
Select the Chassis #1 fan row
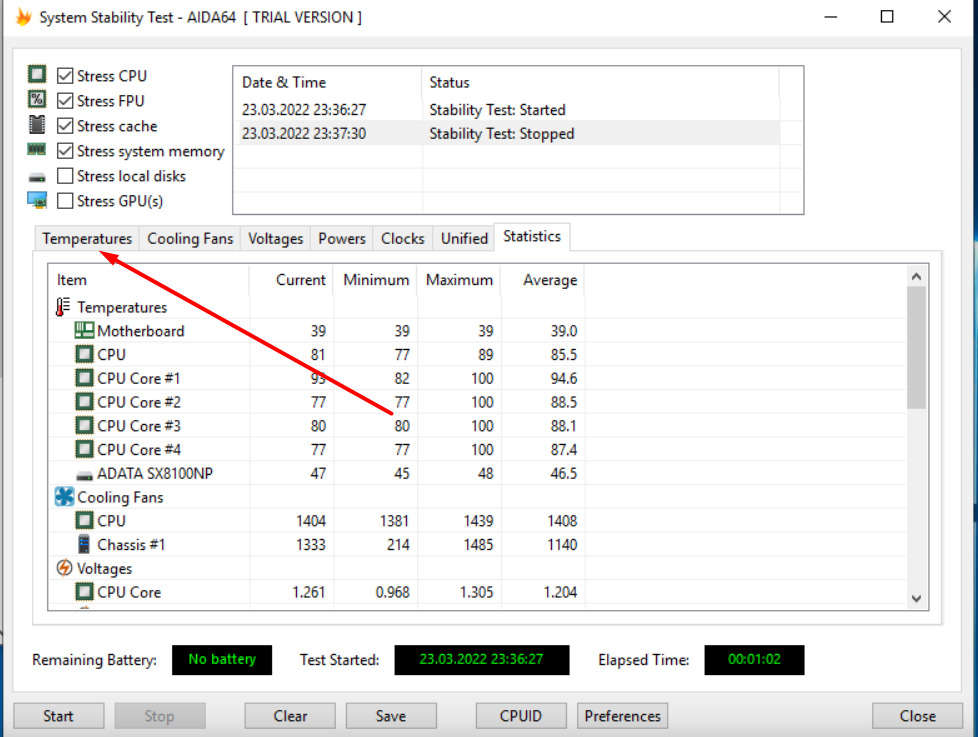[x=477, y=544]
